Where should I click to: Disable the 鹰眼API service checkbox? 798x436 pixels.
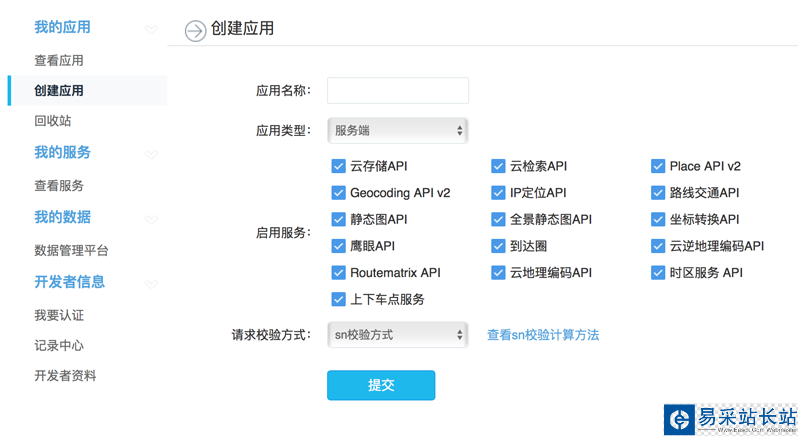338,246
